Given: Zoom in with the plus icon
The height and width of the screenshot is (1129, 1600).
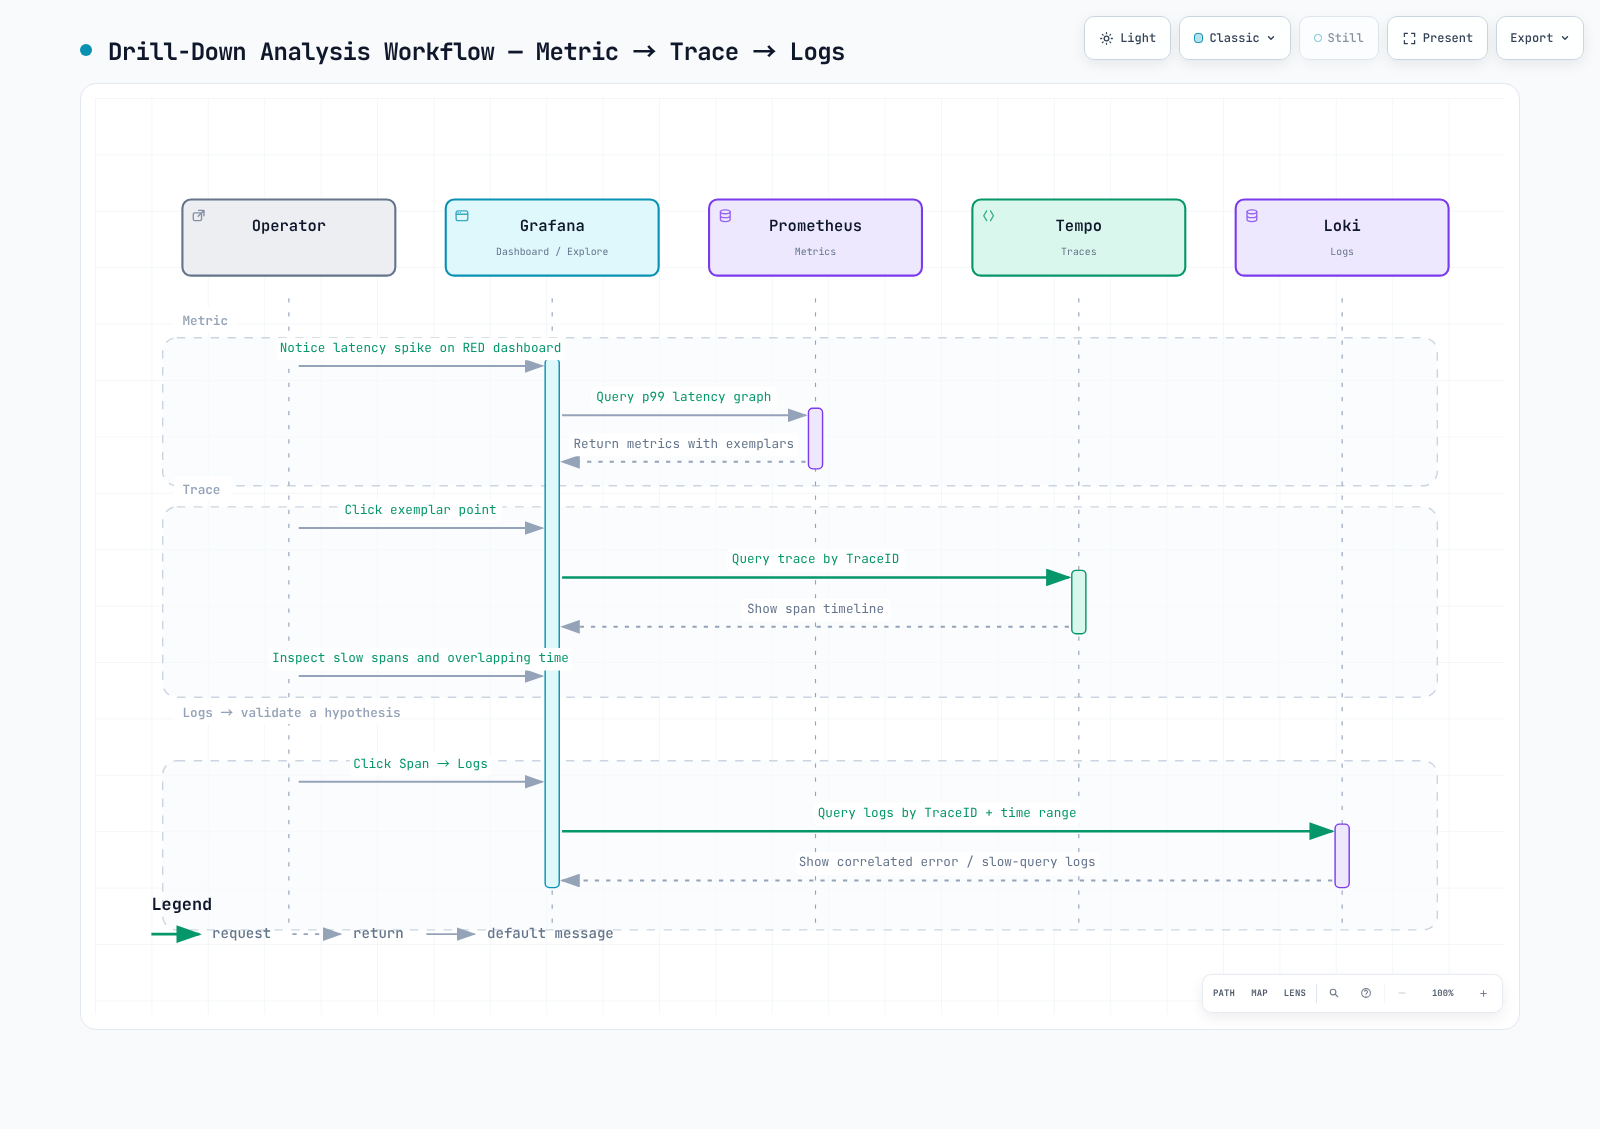Looking at the screenshot, I should 1483,993.
